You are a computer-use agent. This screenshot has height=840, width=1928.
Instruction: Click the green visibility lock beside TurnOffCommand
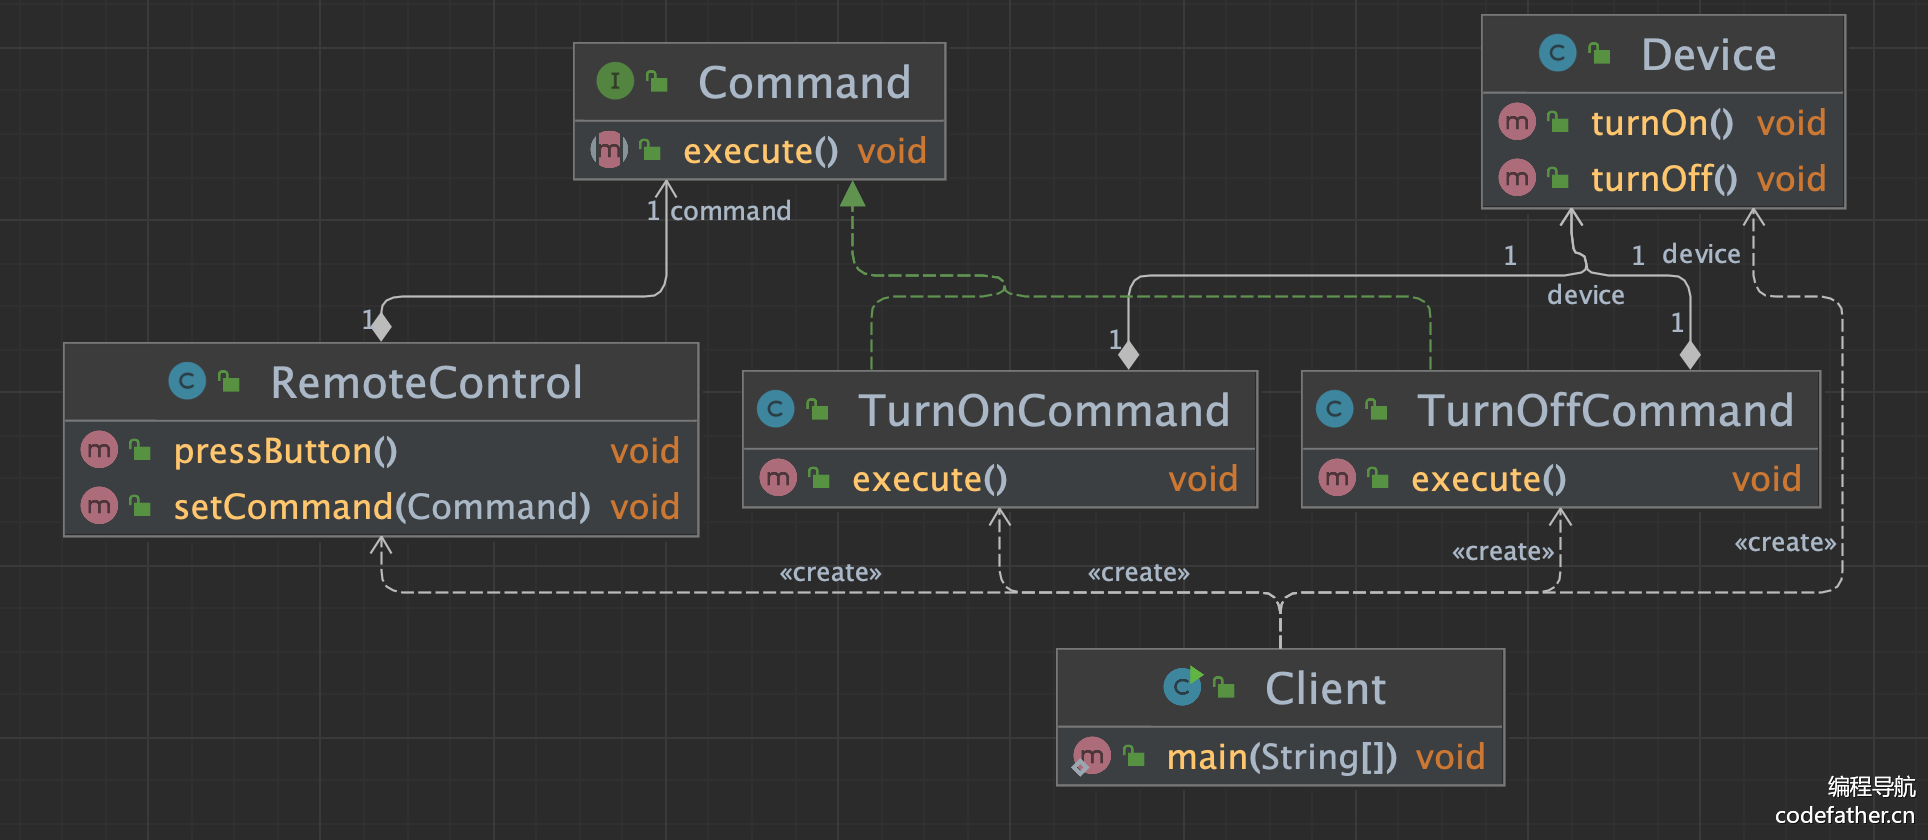(x=1377, y=409)
